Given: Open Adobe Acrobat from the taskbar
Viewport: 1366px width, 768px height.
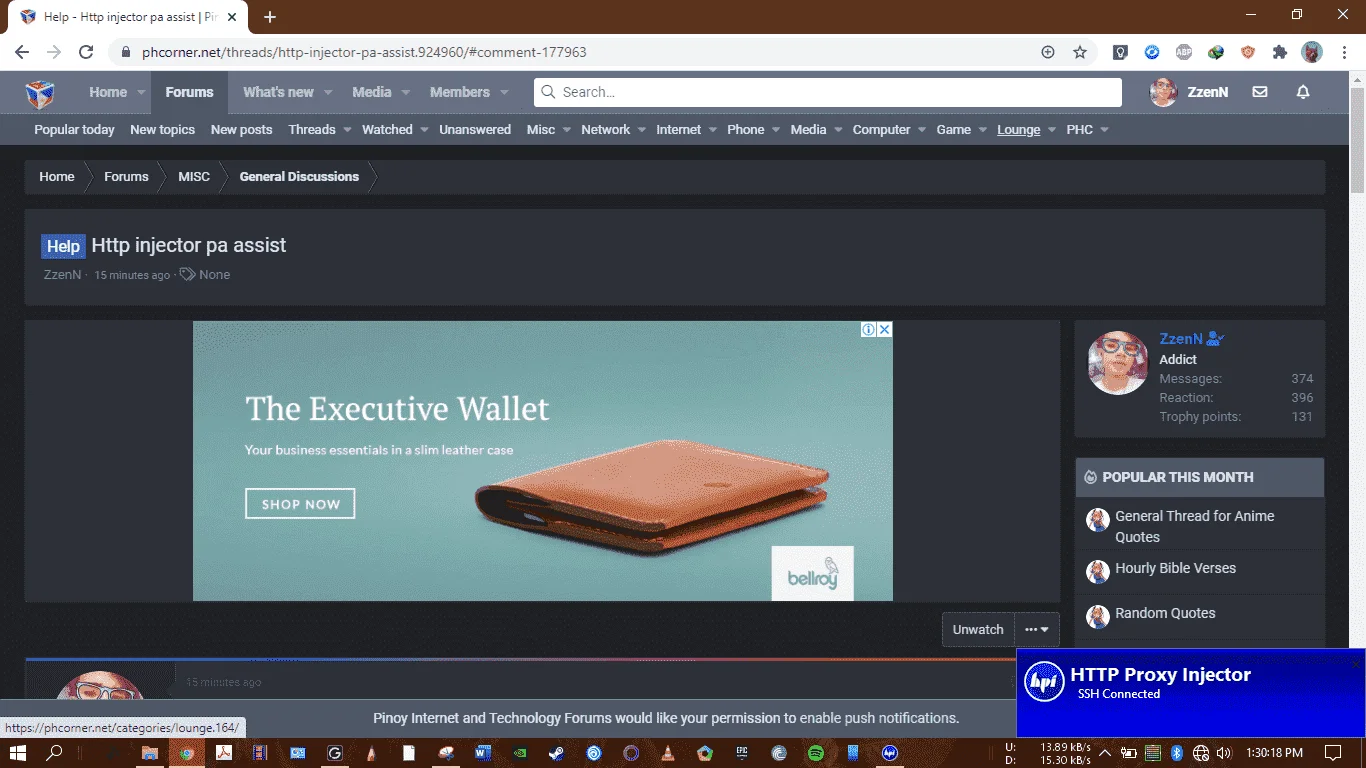Looking at the screenshot, I should point(225,753).
